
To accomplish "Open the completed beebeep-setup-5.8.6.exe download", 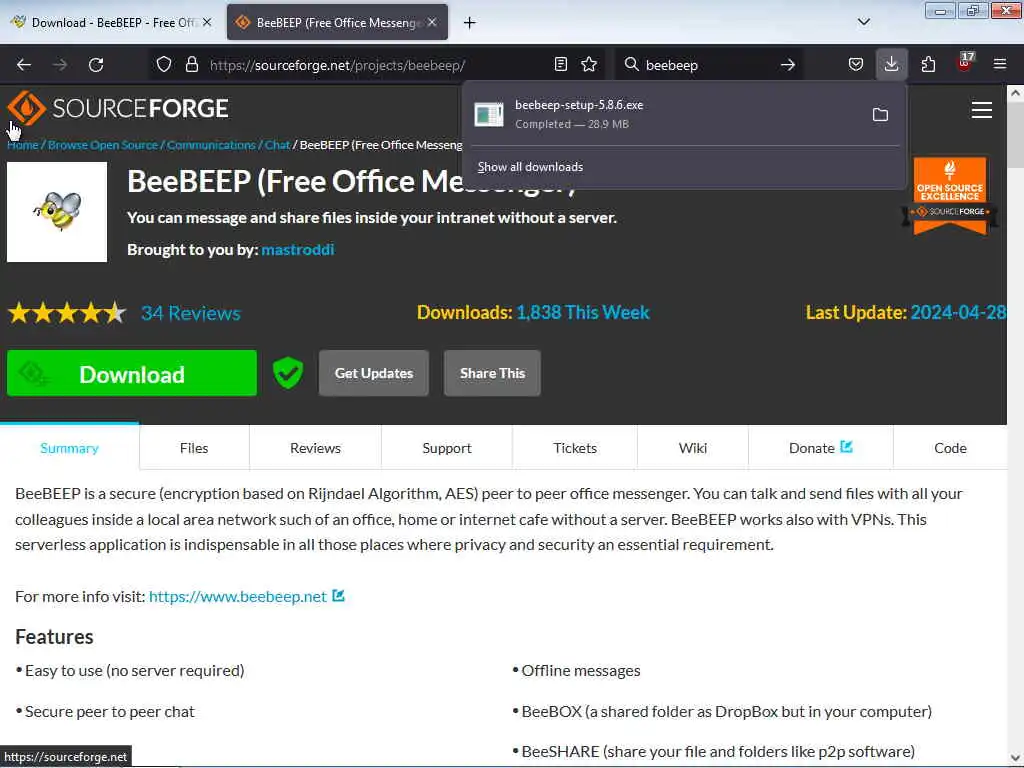I will click(666, 114).
